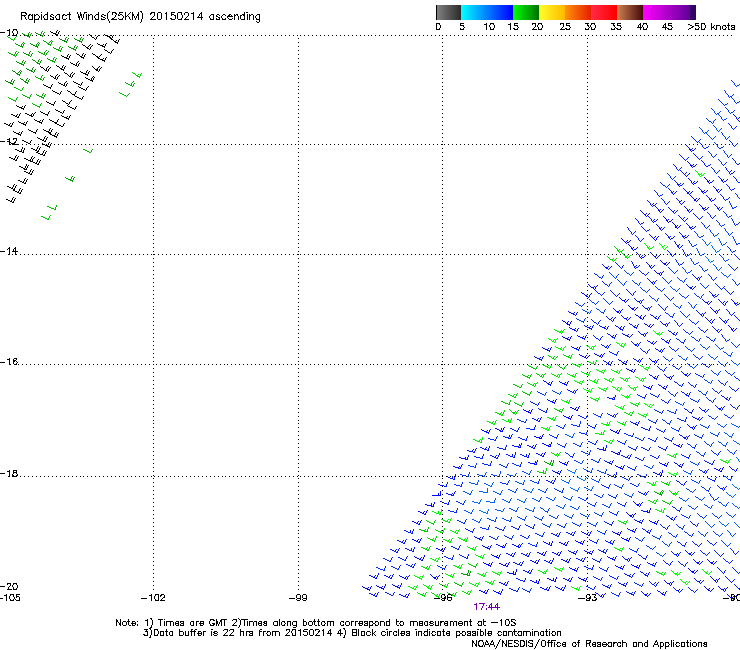Choose the magenta 40–45 knots legend segment
Viewport: 740px width, 650px height.
[x=656, y=12]
